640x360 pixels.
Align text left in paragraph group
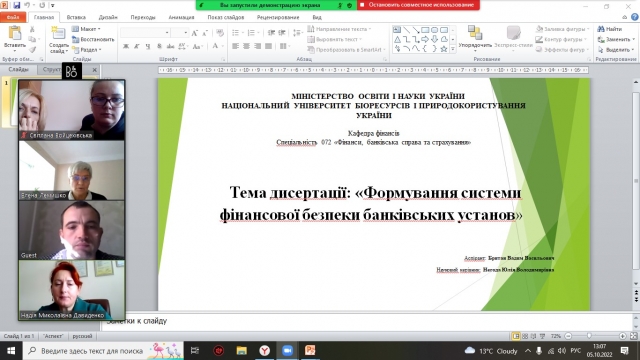236,46
